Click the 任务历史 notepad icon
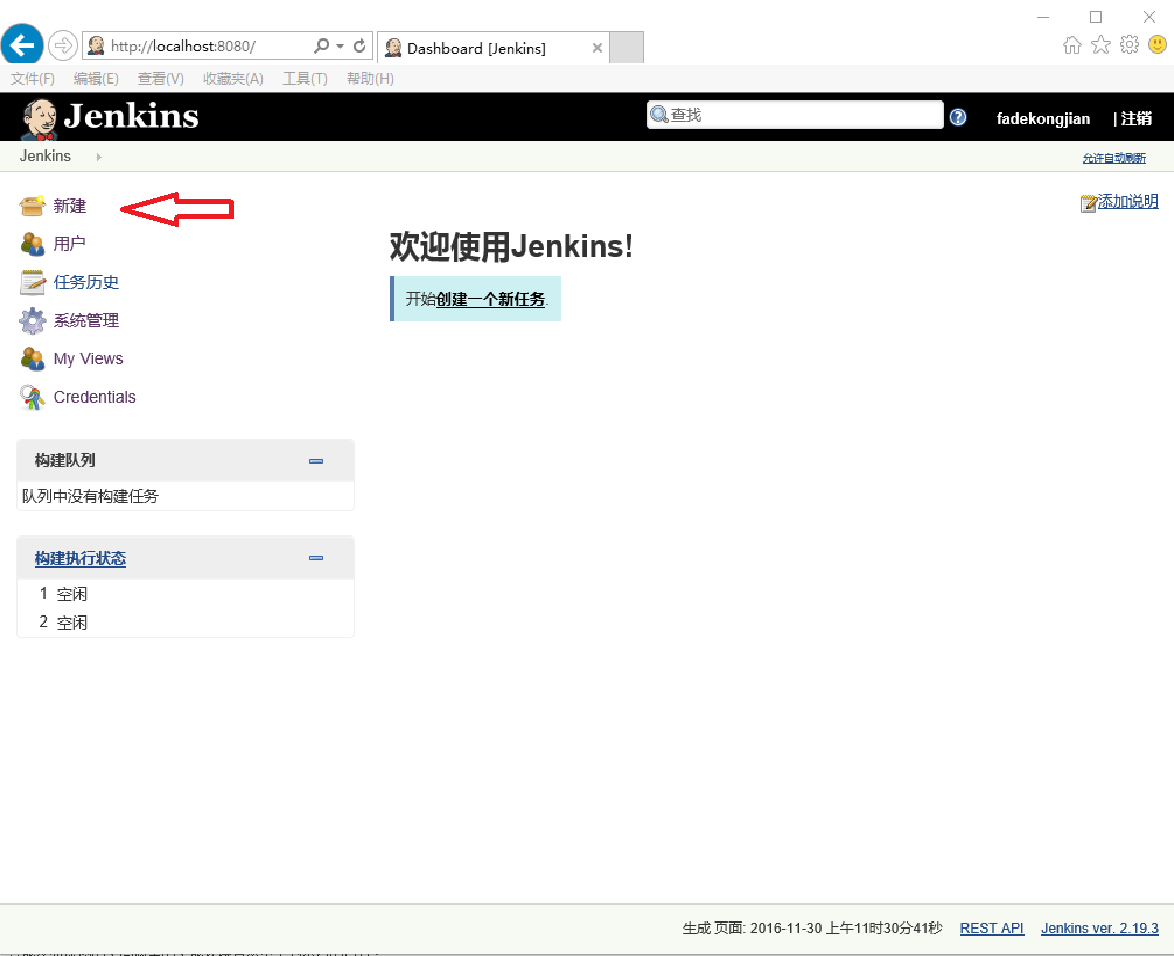This screenshot has height=956, width=1174. pyautogui.click(x=32, y=282)
